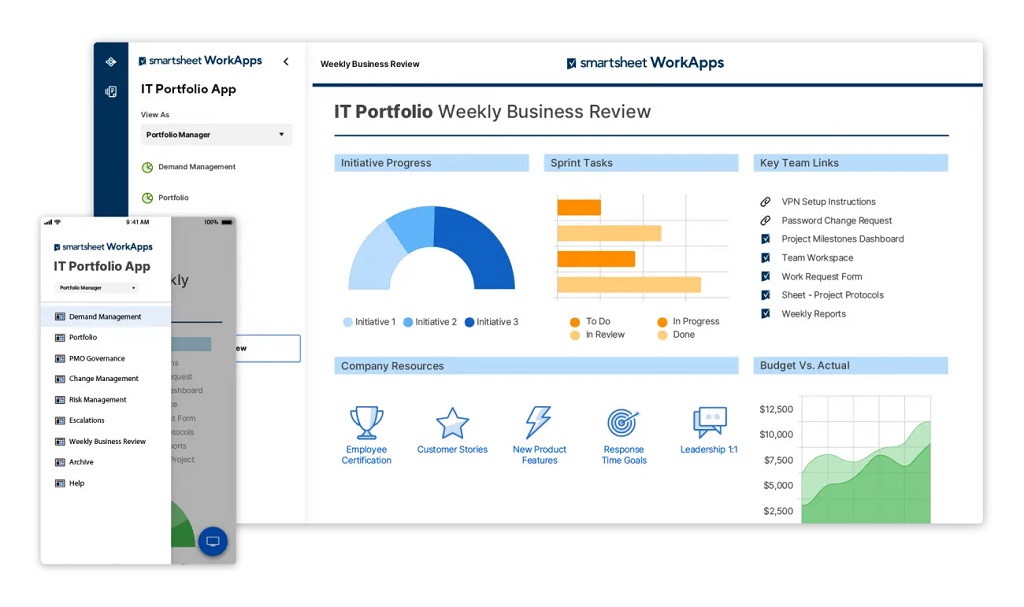Click the In Progress legend swatch
1024x607 pixels.
[662, 322]
